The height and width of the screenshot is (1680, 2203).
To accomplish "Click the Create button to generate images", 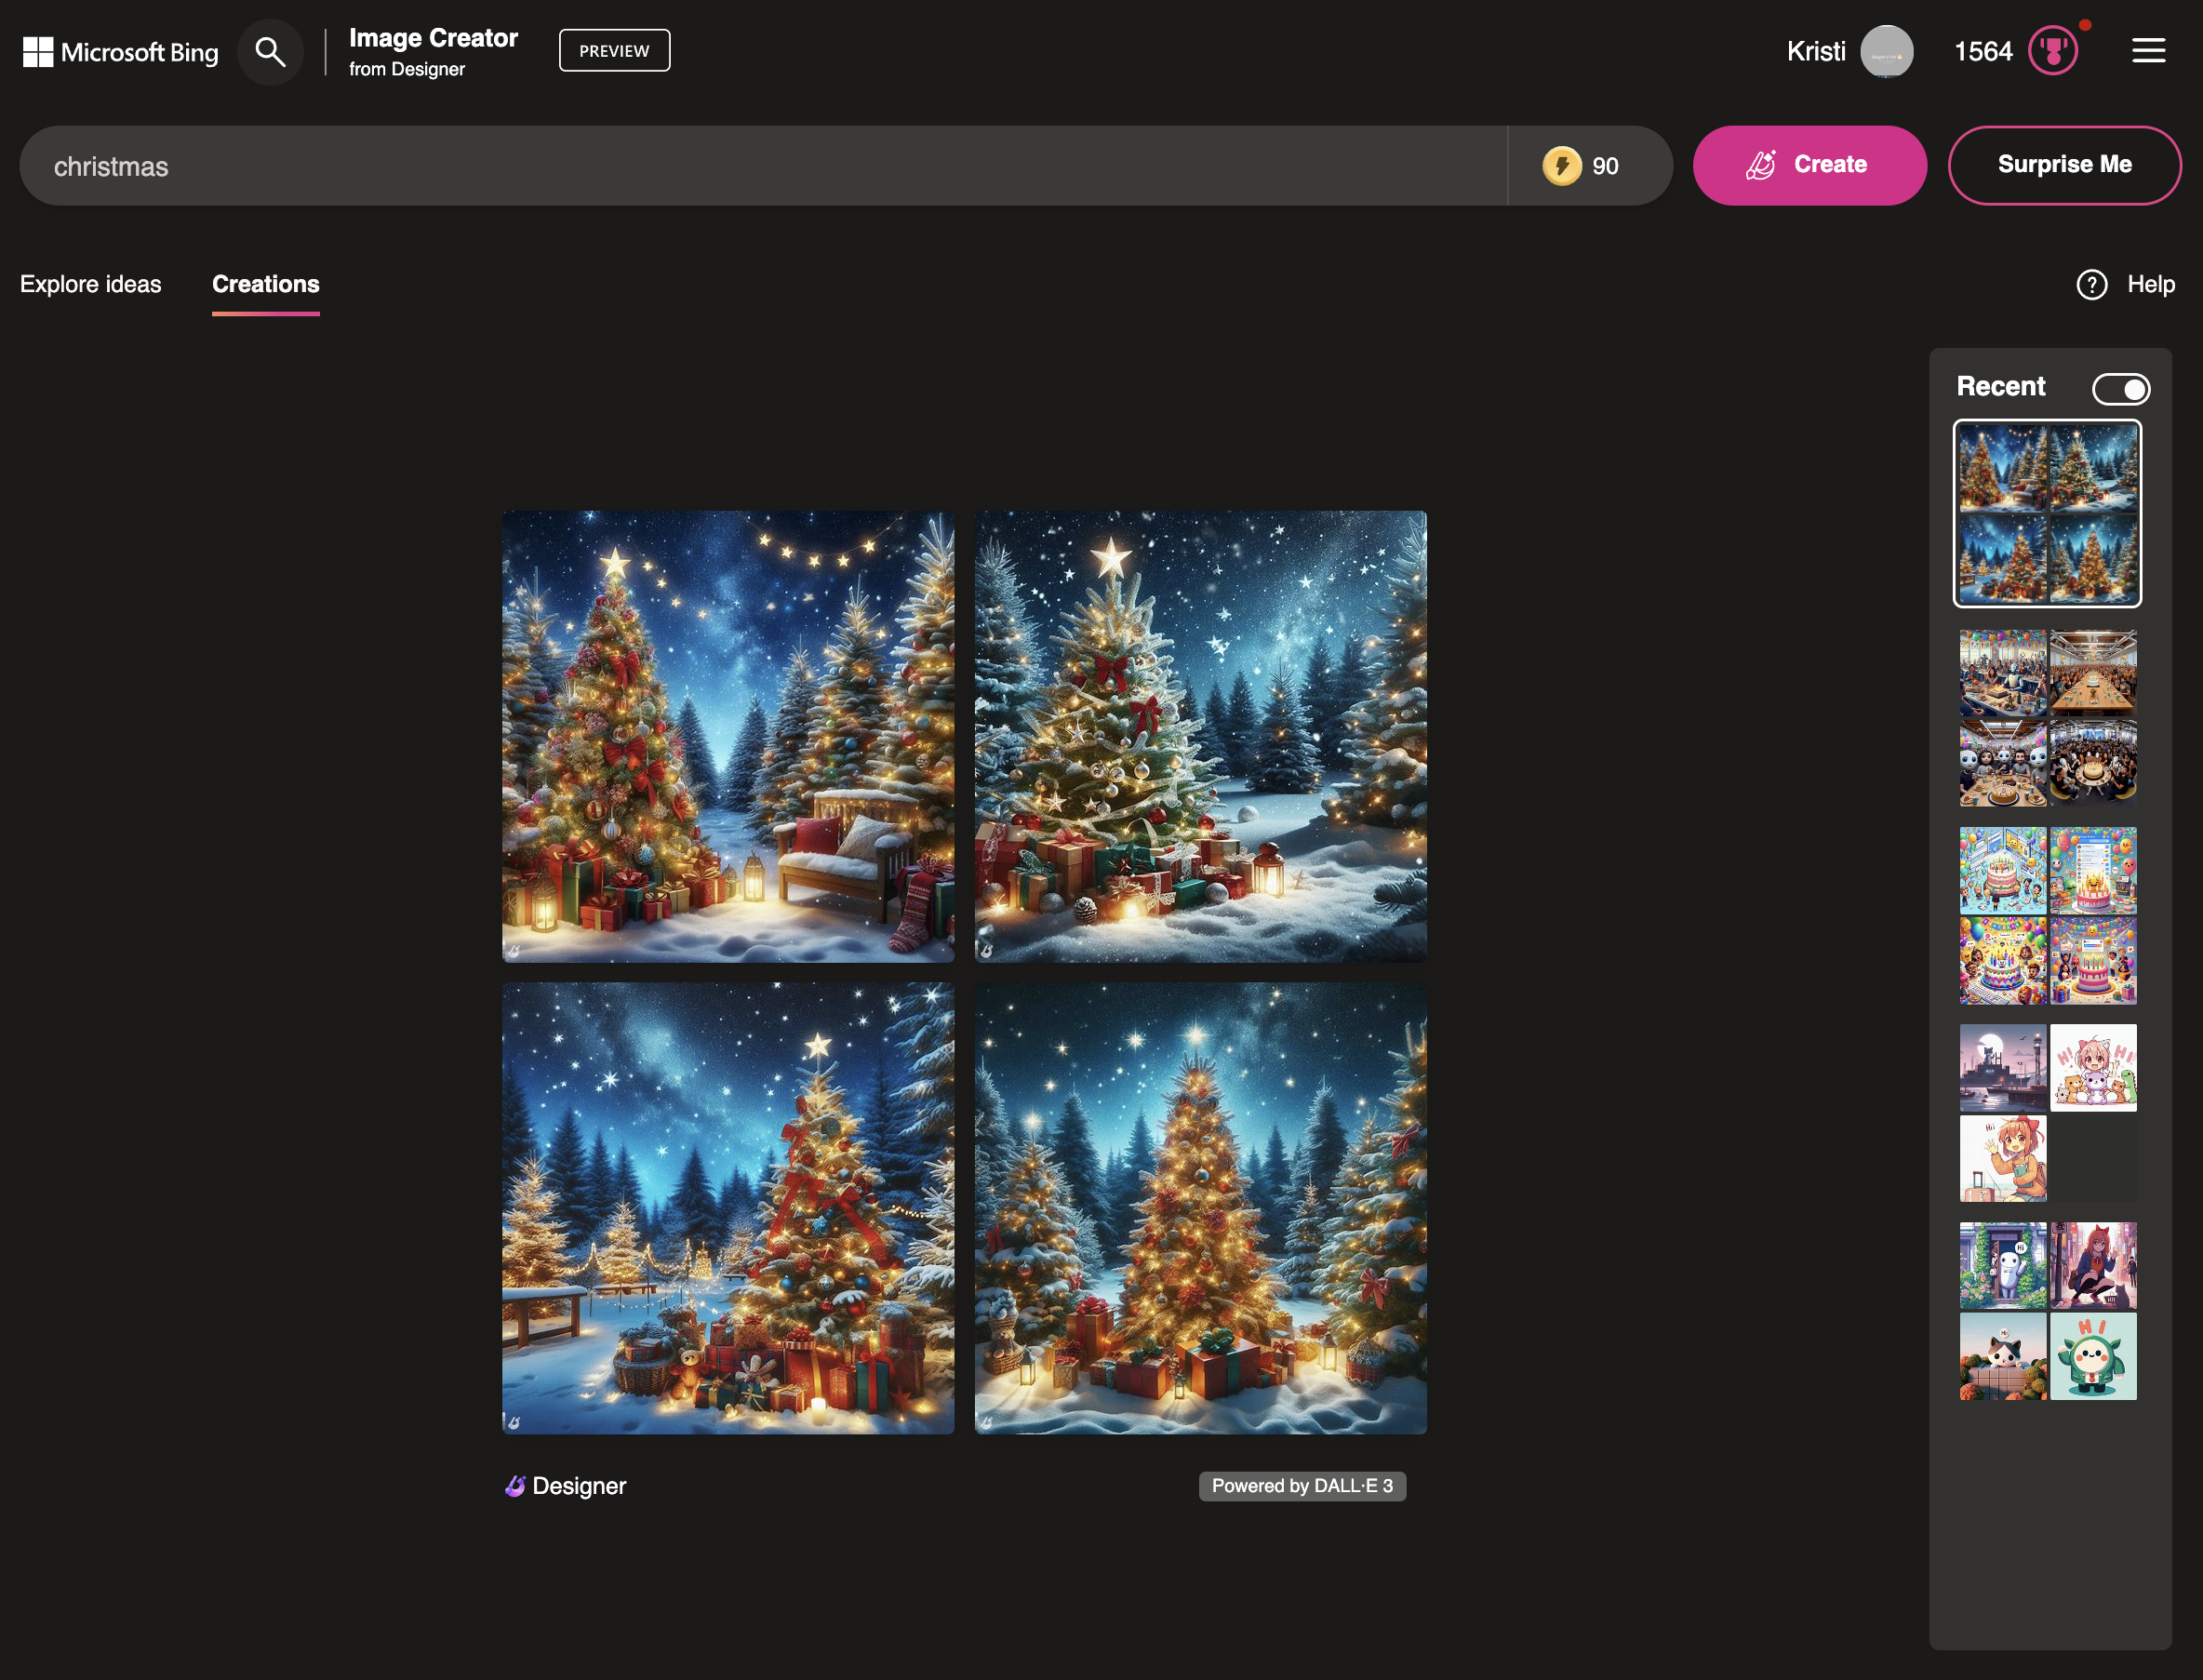I will pos(1811,164).
